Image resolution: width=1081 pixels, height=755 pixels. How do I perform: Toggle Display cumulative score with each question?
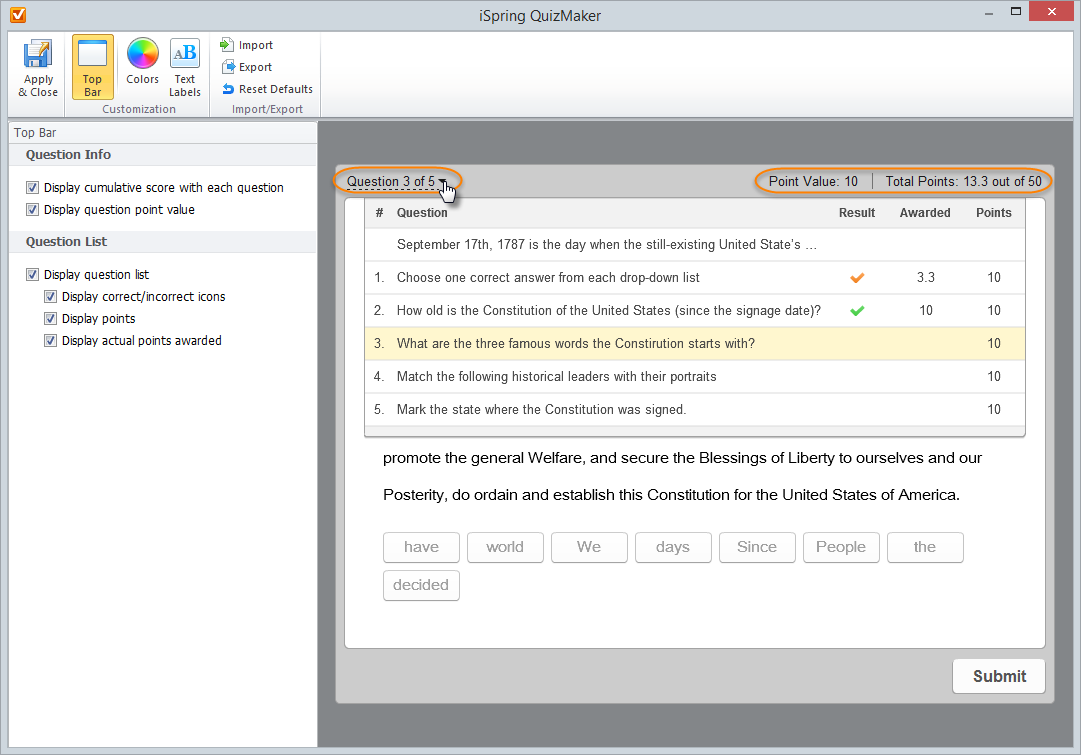33,188
